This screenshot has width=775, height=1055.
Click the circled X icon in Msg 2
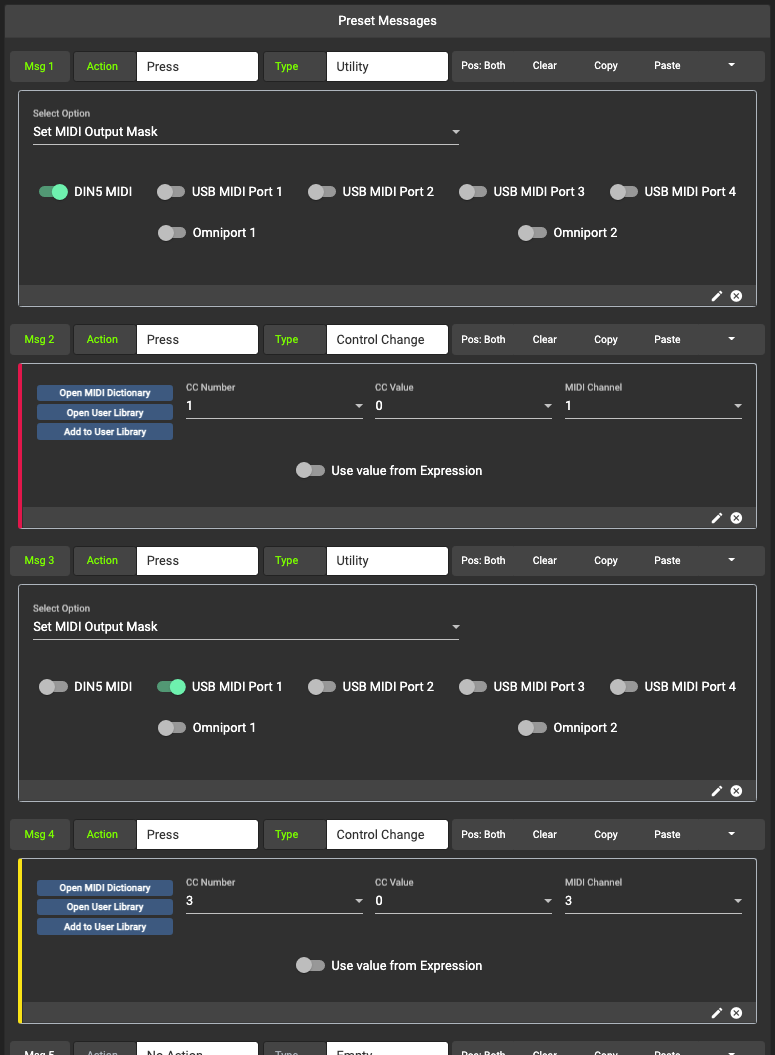(736, 518)
